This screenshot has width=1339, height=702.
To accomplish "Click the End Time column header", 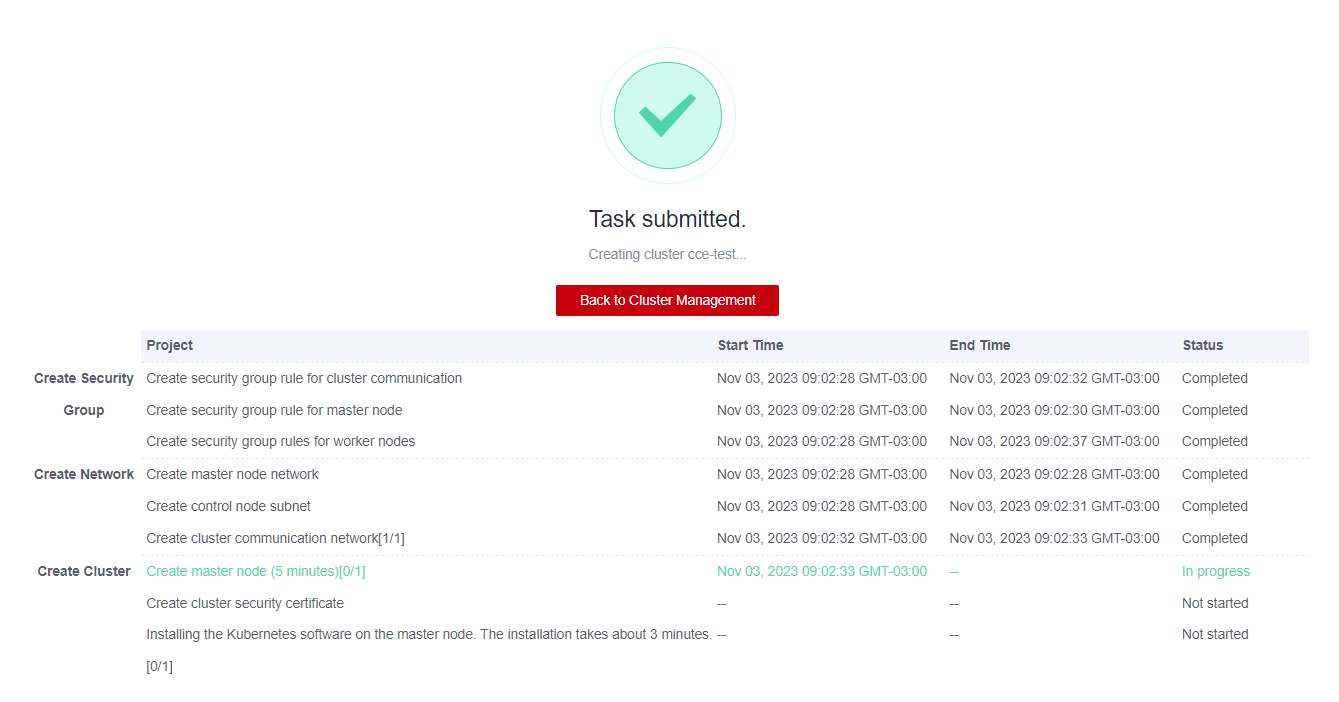I will tap(979, 345).
